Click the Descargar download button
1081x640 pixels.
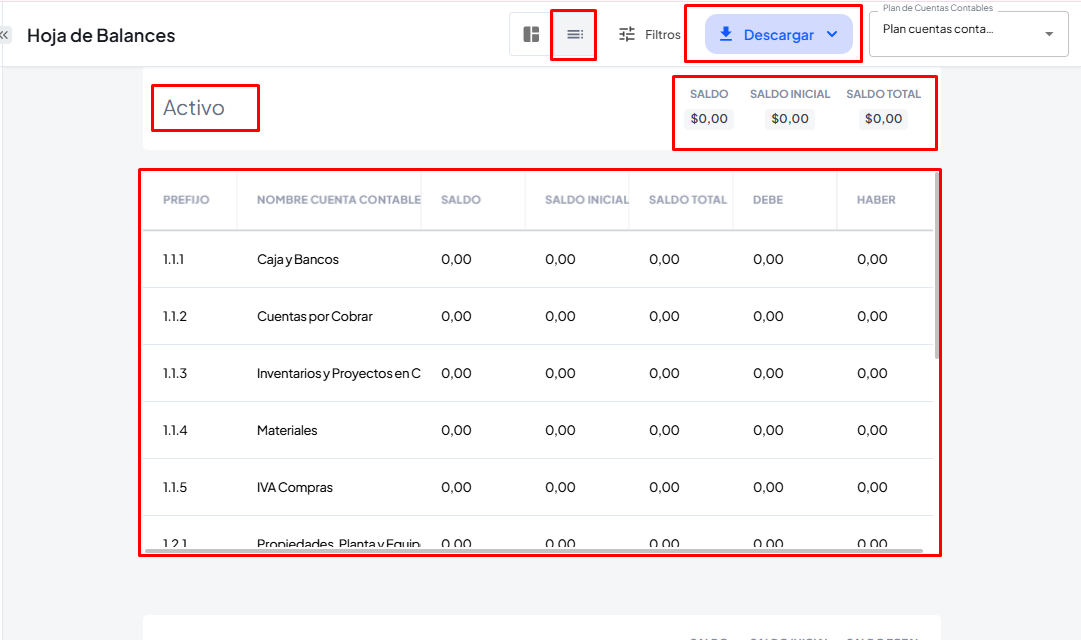778,34
